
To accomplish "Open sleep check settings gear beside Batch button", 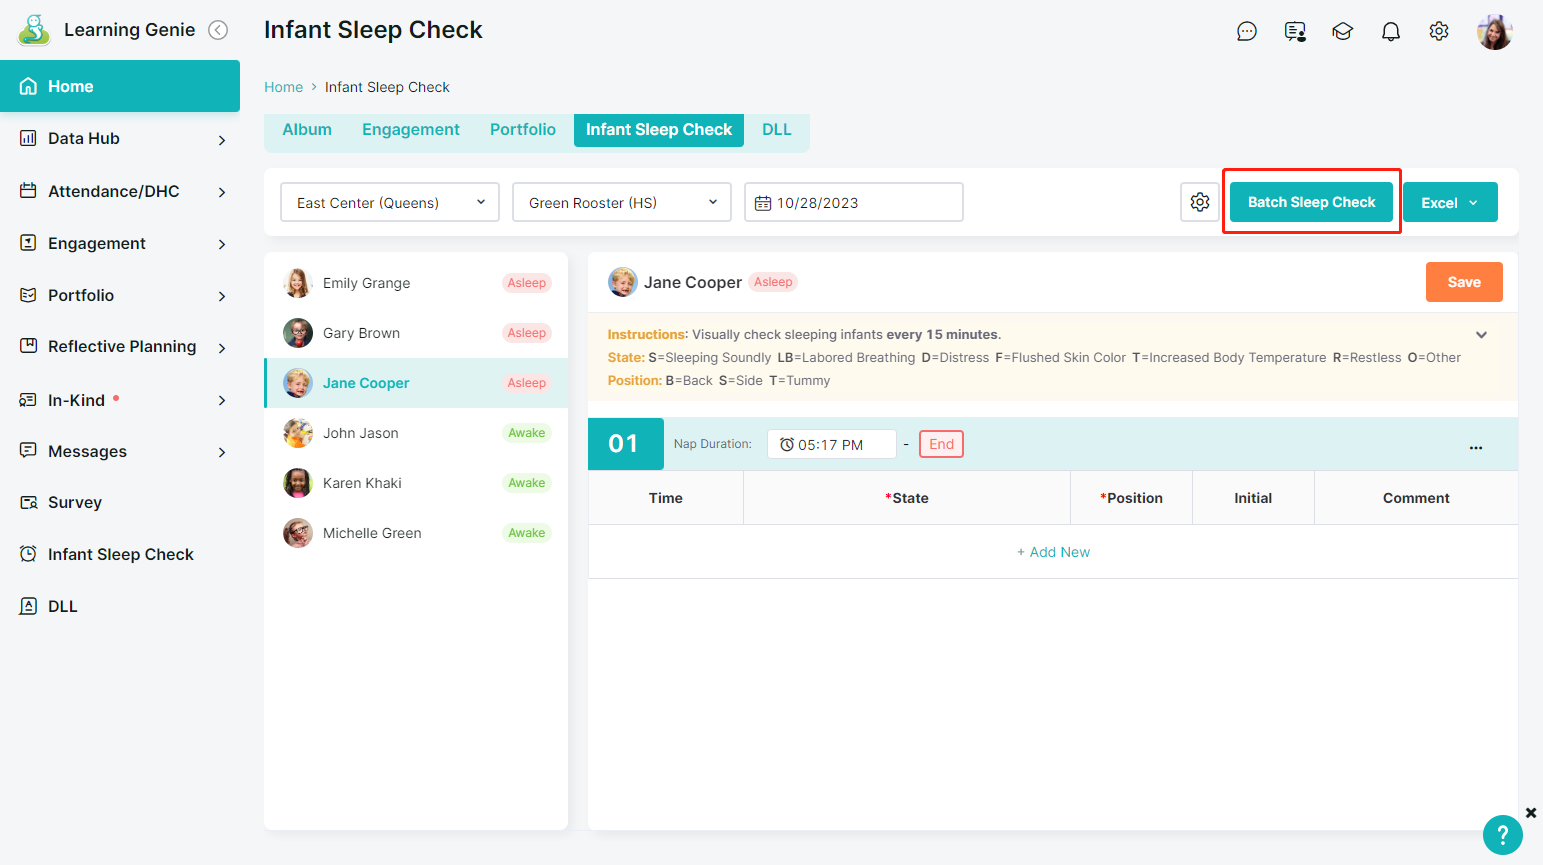I will click(1199, 202).
